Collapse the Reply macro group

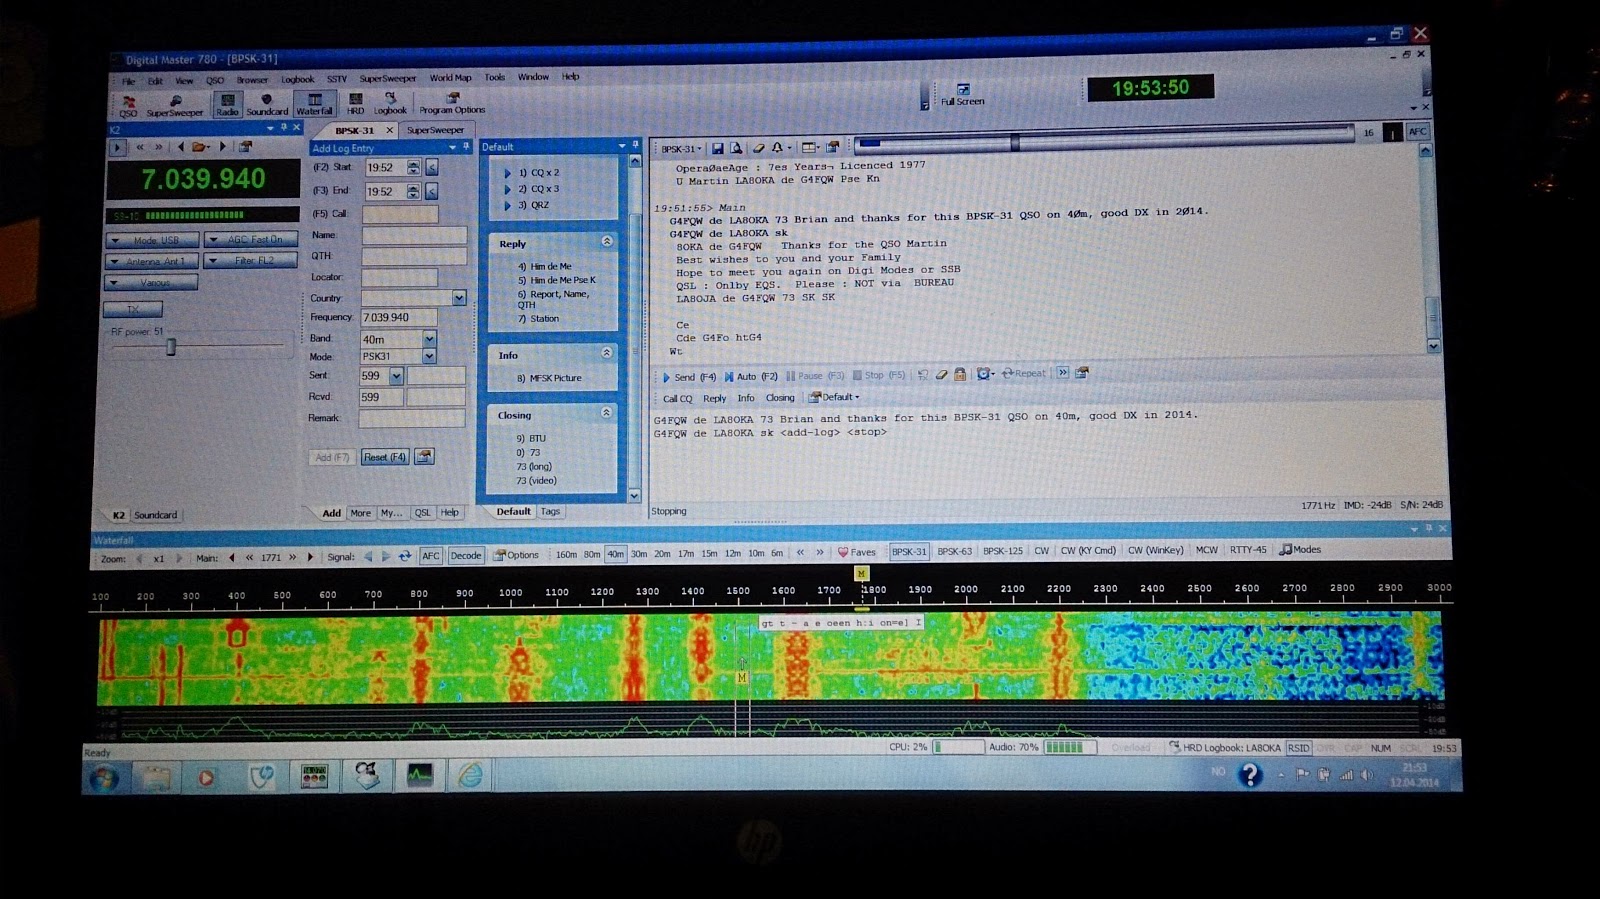pyautogui.click(x=607, y=242)
